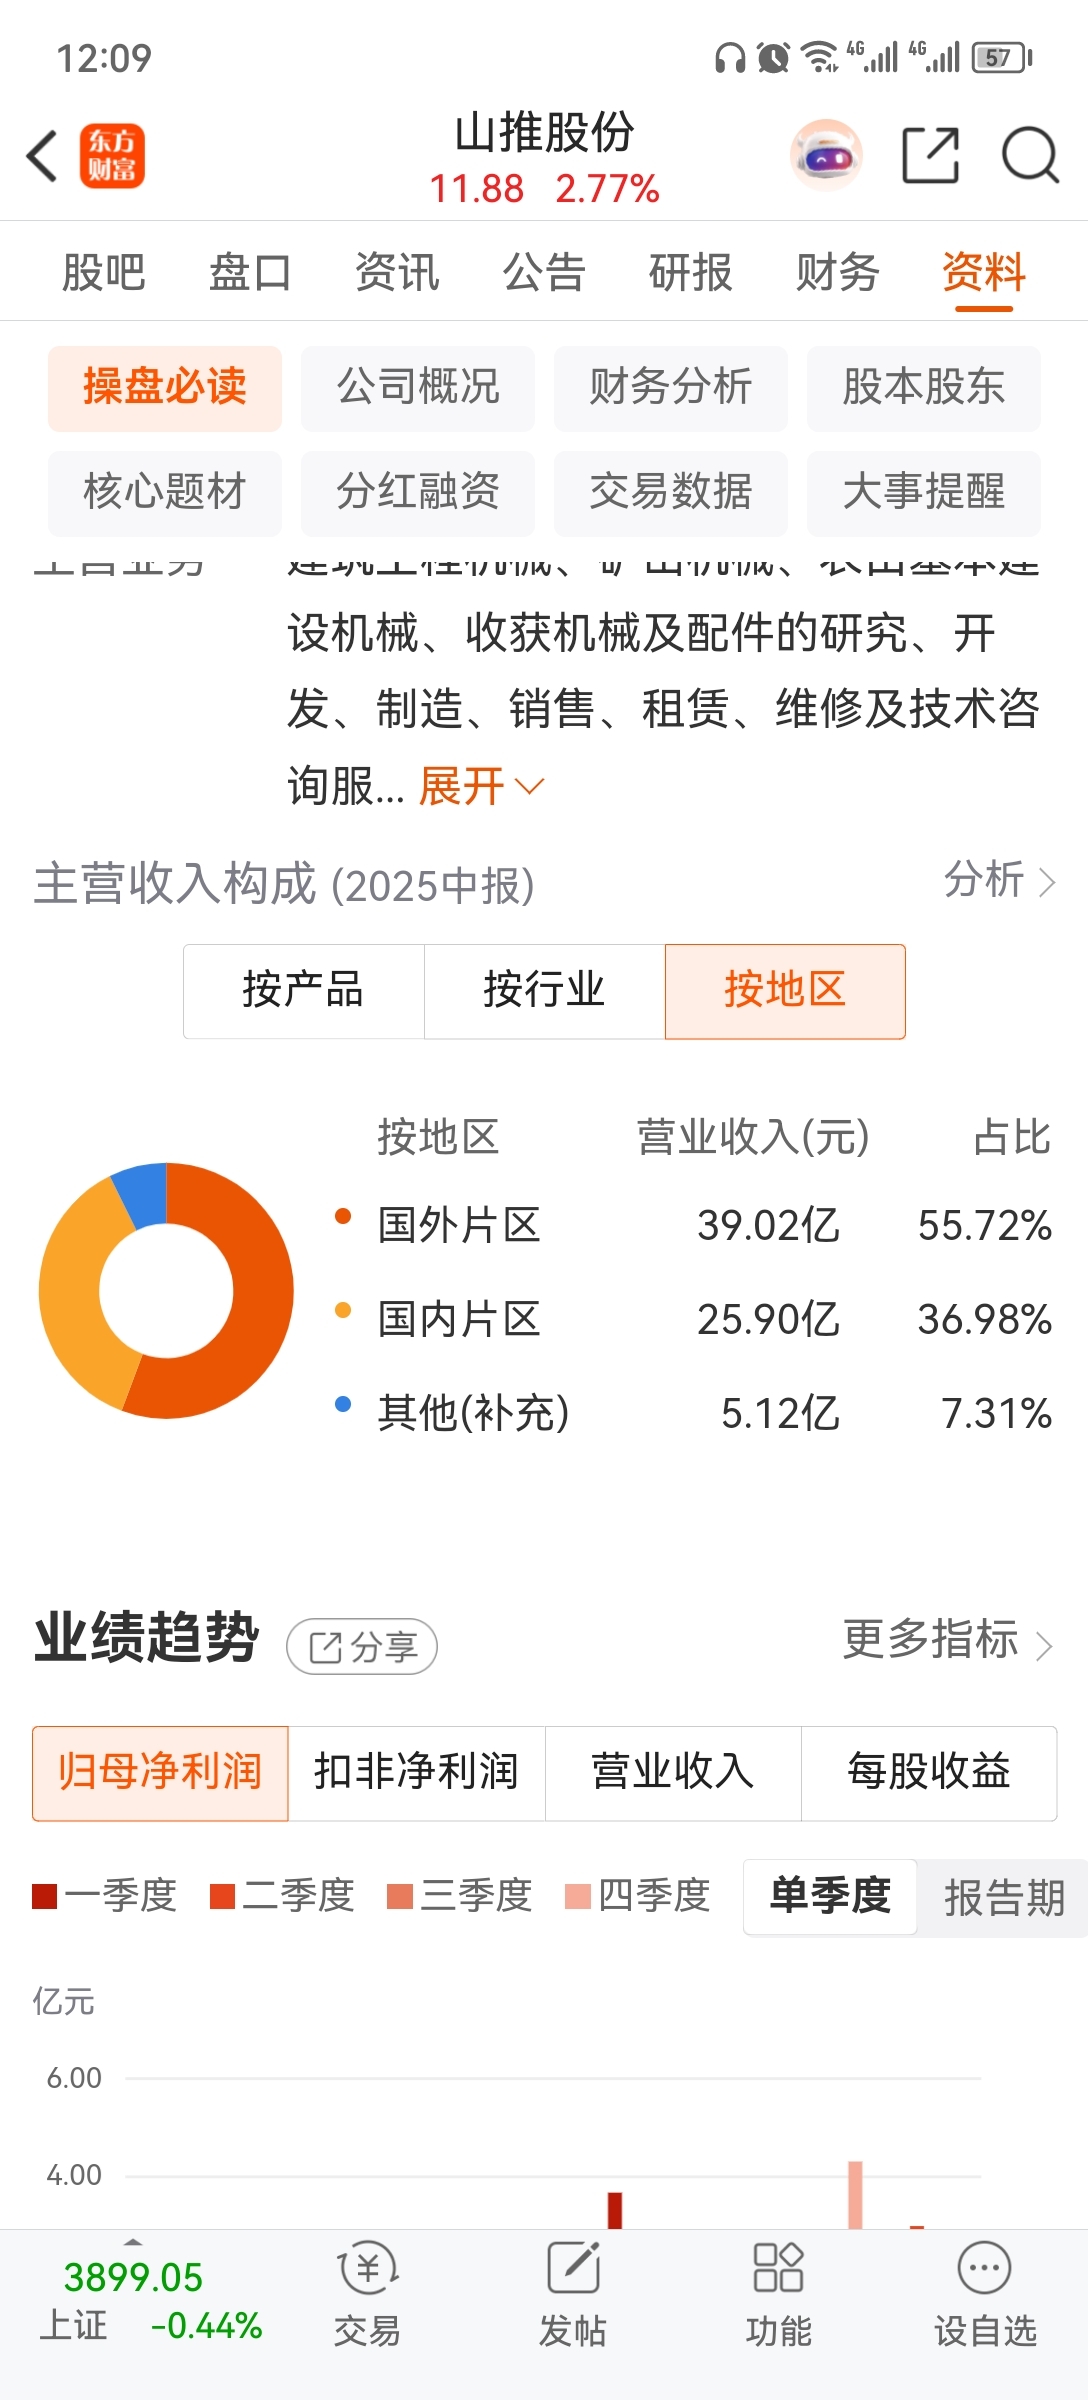Switch to the 财务 tab
Image resolution: width=1088 pixels, height=2400 pixels.
(x=837, y=272)
